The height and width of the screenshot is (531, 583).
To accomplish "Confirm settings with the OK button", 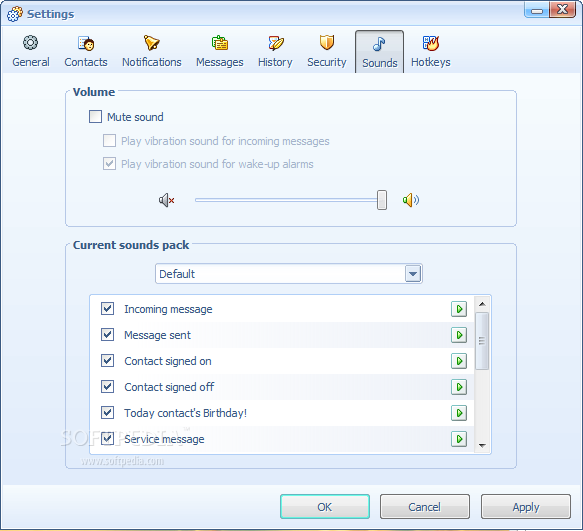I will tap(325, 506).
